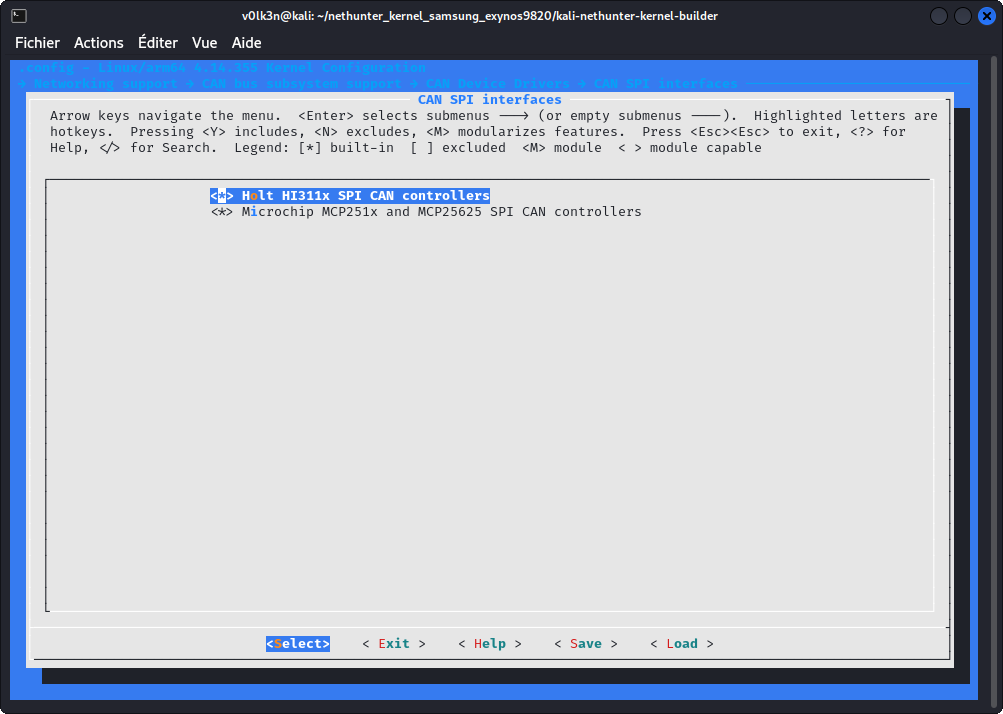Toggle the Microchip MCP251x <*> state marker
This screenshot has width=1003, height=714.
click(x=222, y=212)
